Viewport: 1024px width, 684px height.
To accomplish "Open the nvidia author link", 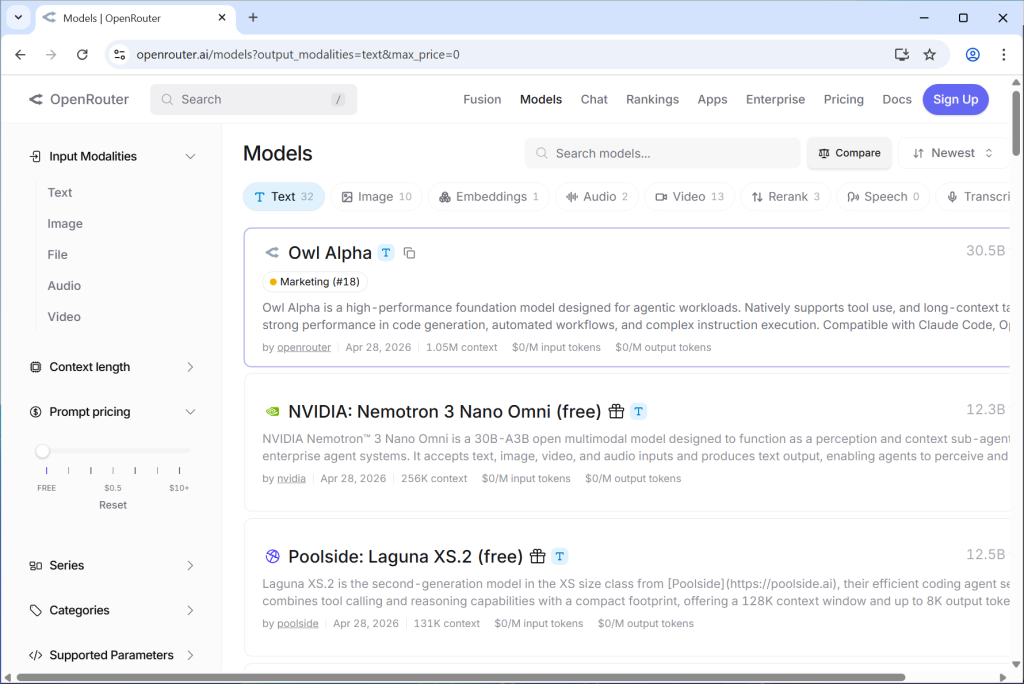I will [x=291, y=479].
